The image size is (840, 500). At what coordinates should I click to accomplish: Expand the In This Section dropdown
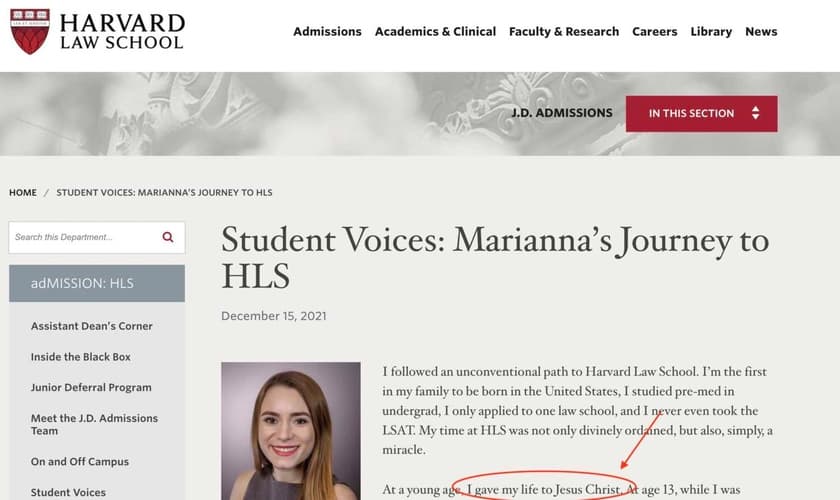(701, 113)
